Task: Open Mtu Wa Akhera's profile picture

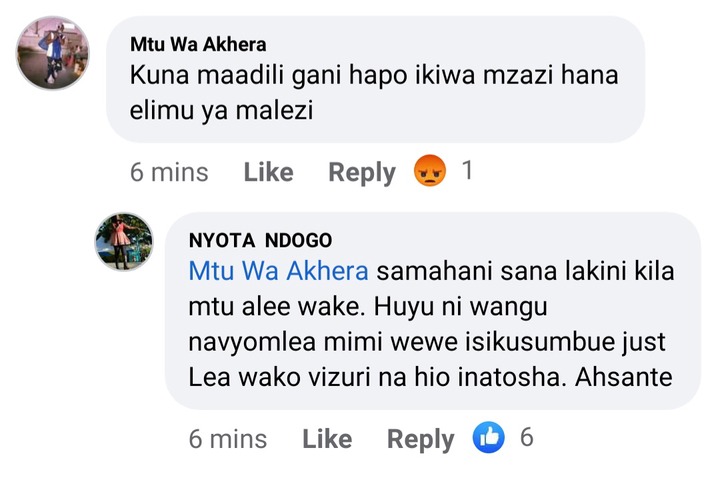Action: click(52, 52)
